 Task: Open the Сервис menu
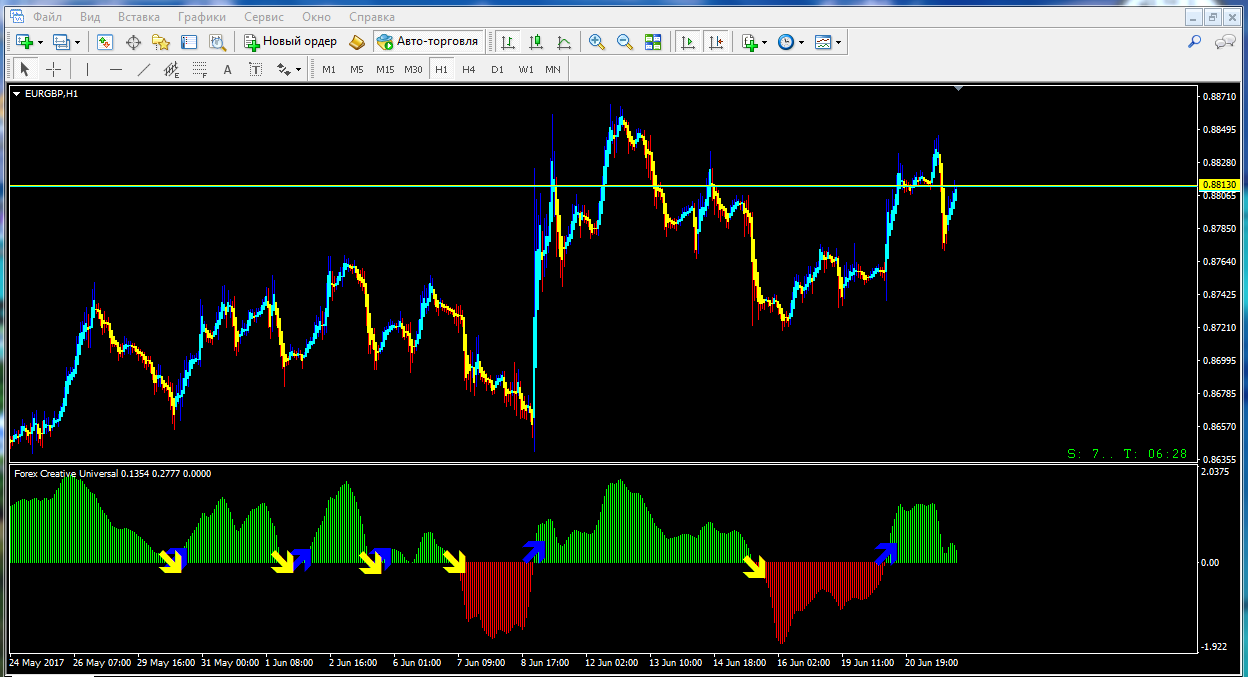coord(264,17)
